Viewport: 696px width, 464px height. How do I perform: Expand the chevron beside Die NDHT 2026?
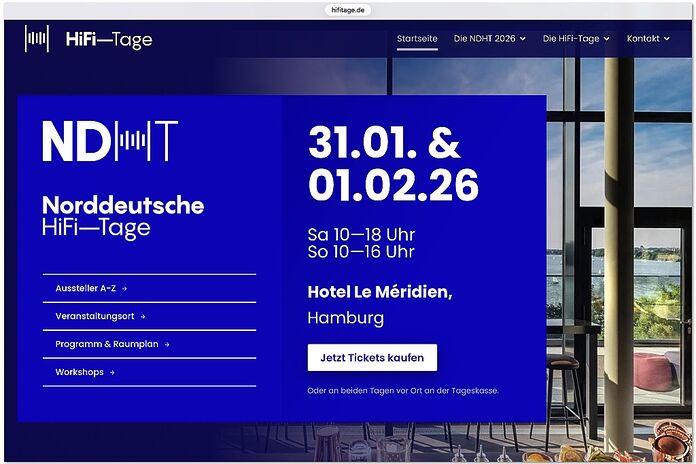click(522, 39)
